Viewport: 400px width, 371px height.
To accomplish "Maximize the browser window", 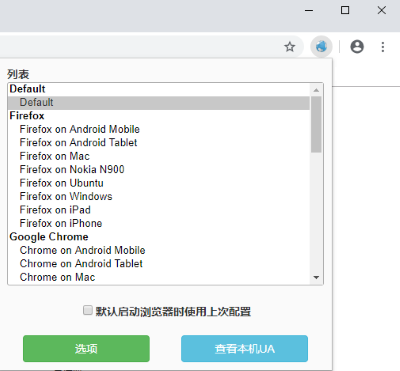I will 345,10.
